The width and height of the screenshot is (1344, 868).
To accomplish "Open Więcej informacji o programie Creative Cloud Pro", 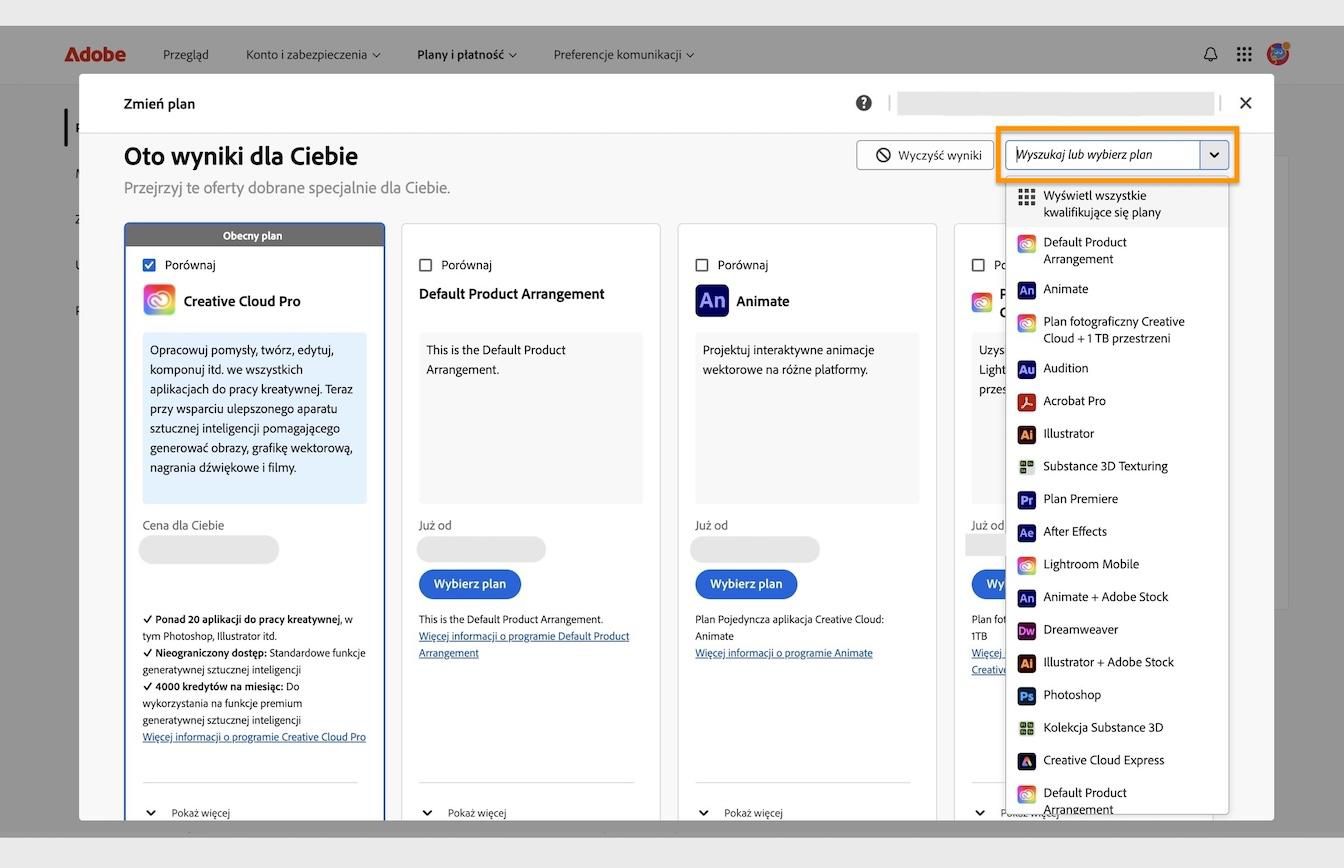I will tap(254, 737).
